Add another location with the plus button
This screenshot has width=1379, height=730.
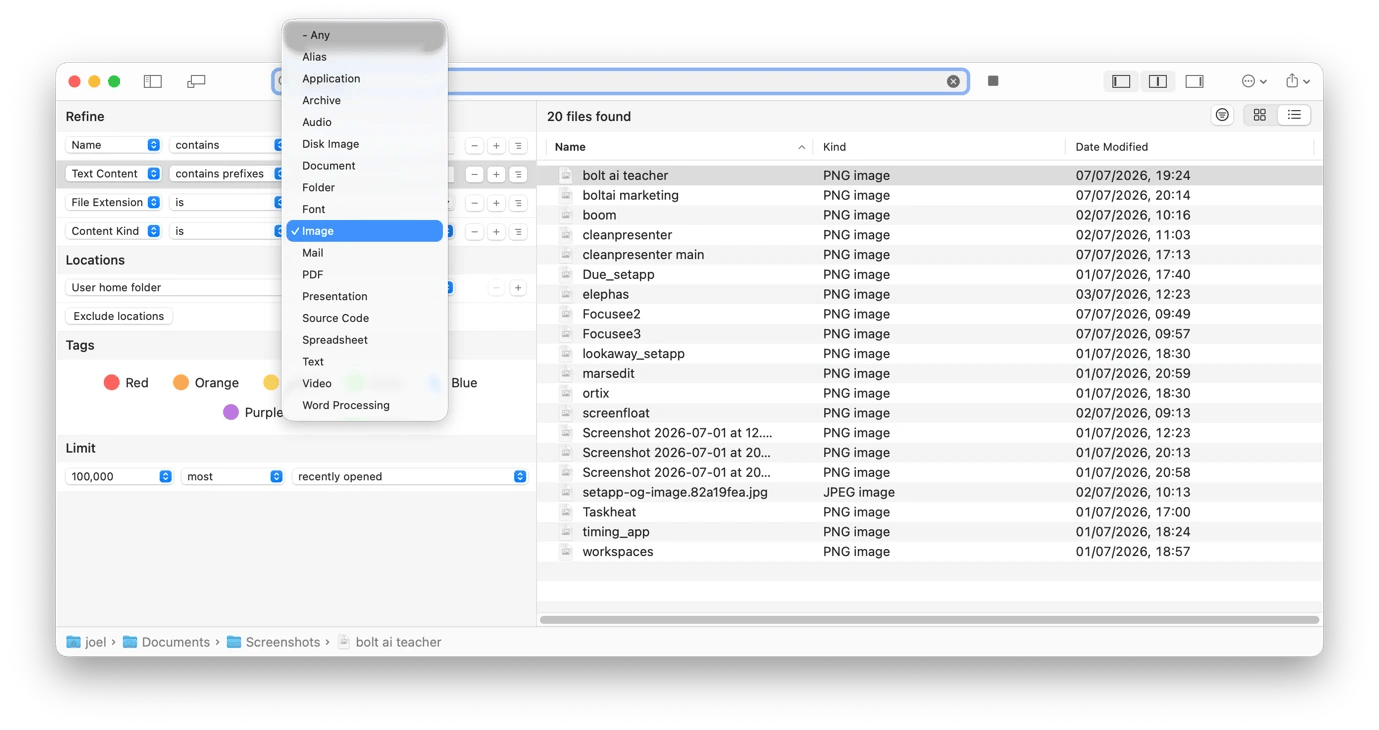[x=518, y=288]
